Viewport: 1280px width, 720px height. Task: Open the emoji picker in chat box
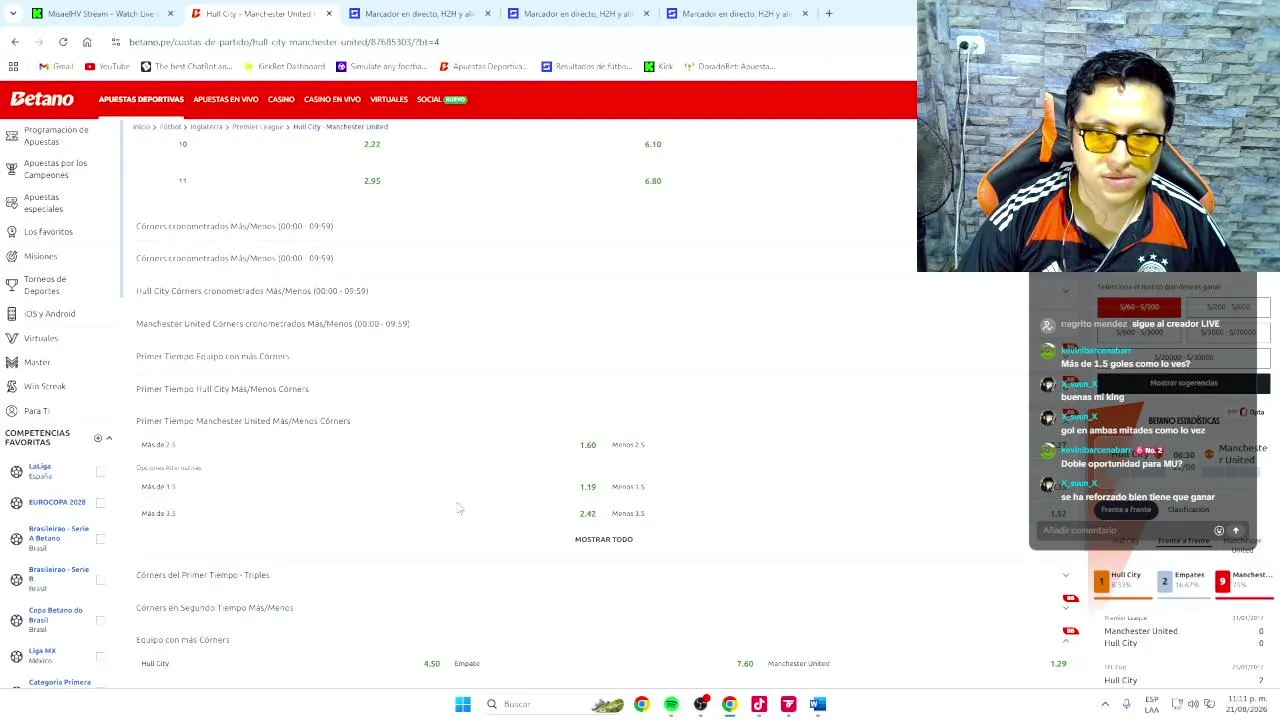(x=1219, y=531)
